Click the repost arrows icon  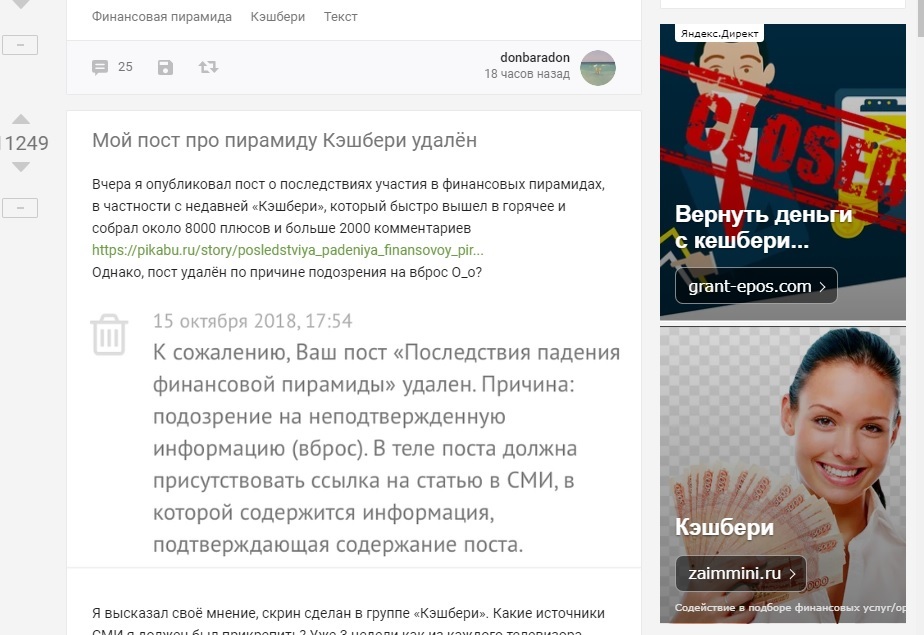click(x=208, y=67)
